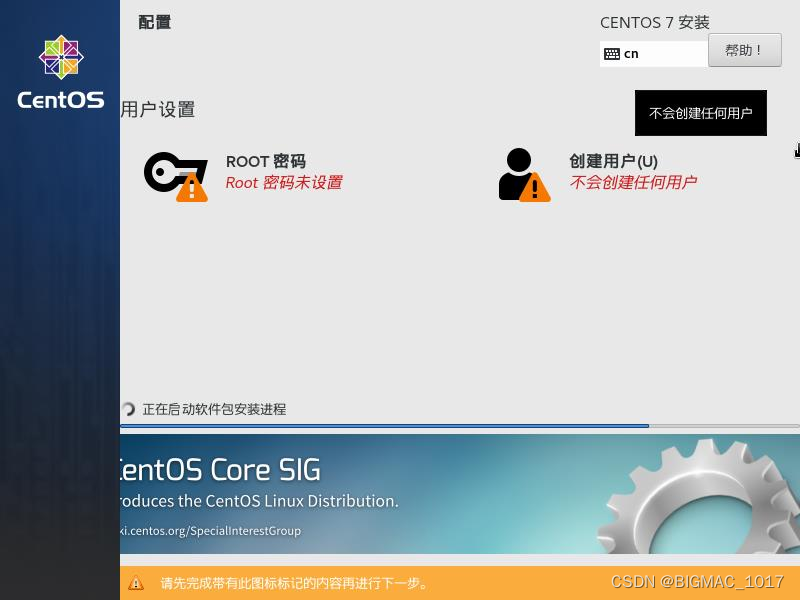Image resolution: width=800 pixels, height=600 pixels.
Task: Click the '用户设置' heading
Action: point(158,109)
